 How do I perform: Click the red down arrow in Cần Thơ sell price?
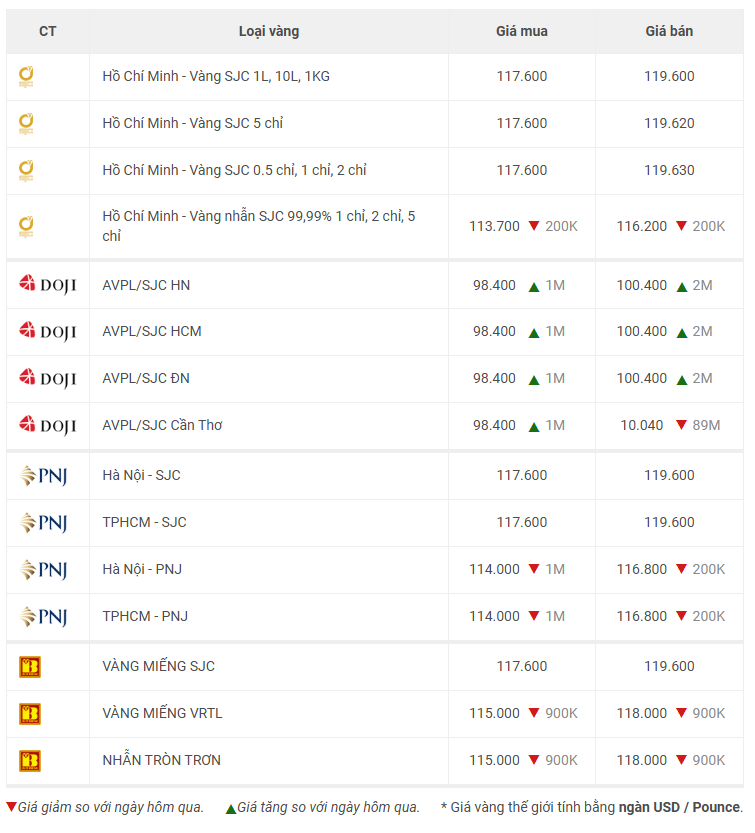(x=680, y=425)
